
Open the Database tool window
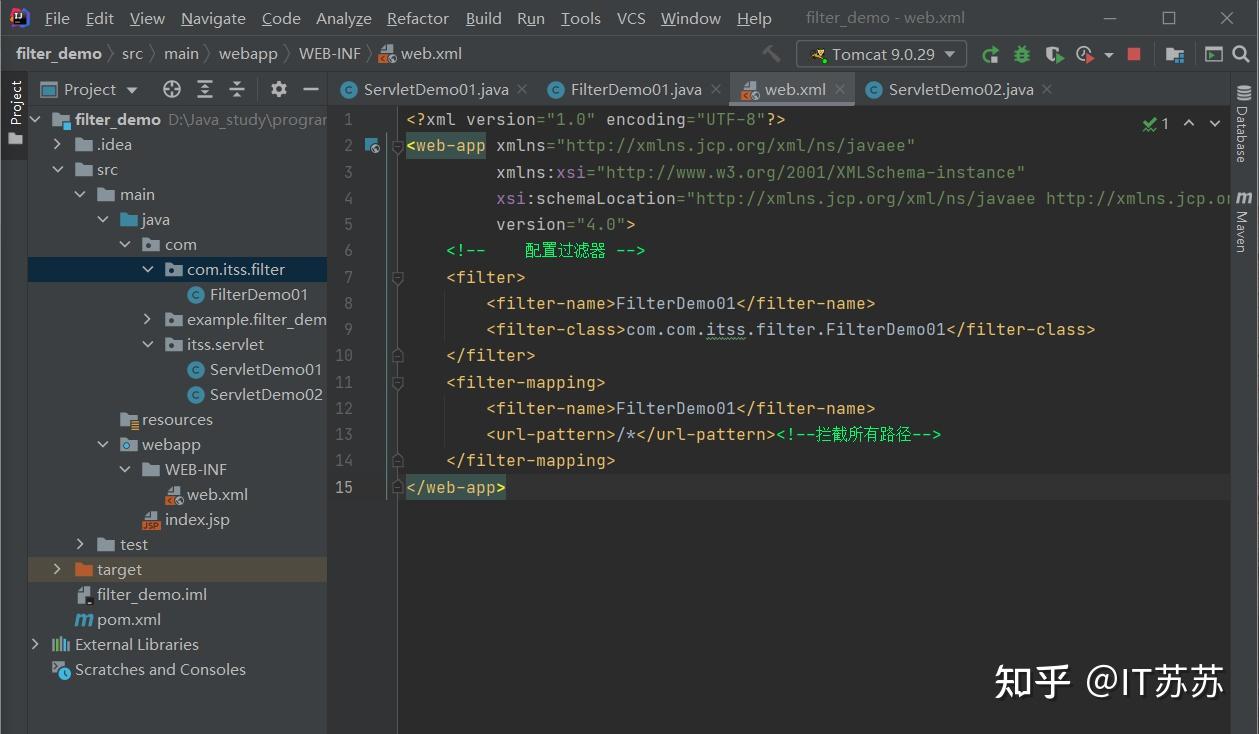[x=1243, y=122]
